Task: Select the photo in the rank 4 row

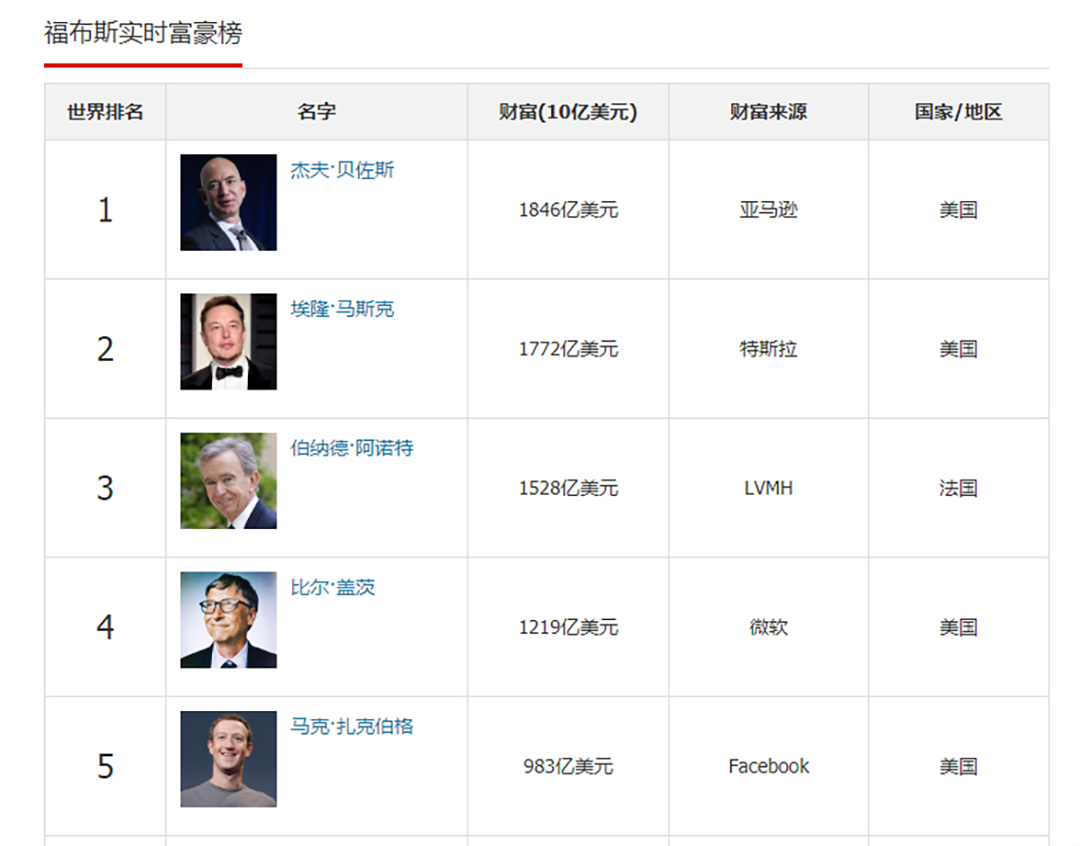Action: click(228, 619)
